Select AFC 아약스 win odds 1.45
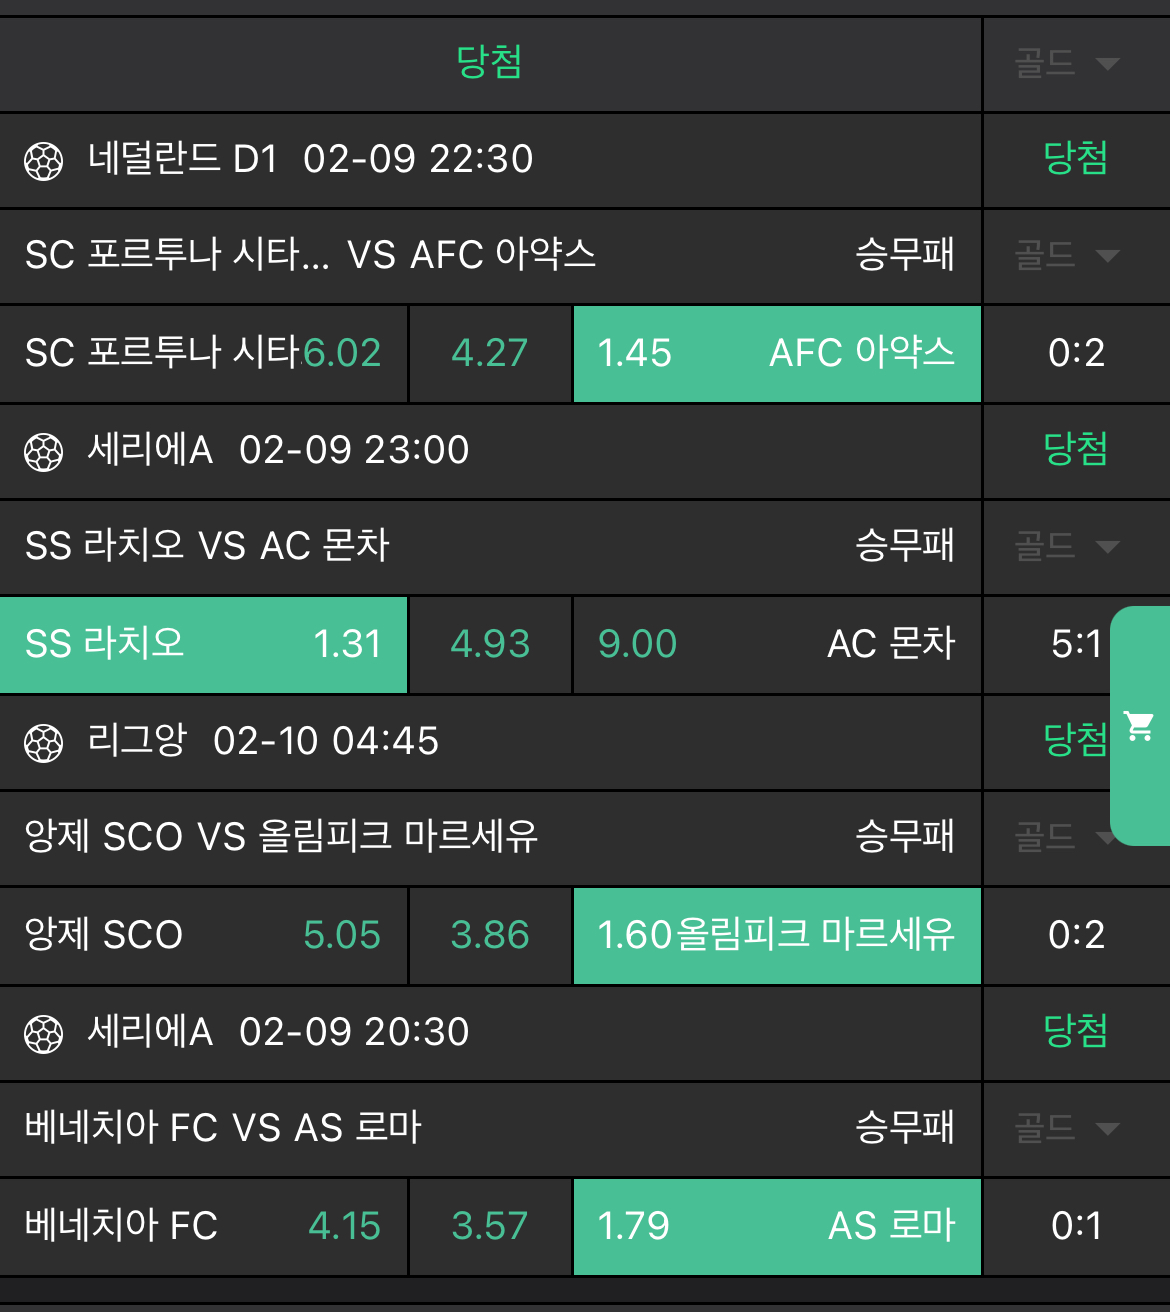This screenshot has height=1312, width=1170. 777,354
